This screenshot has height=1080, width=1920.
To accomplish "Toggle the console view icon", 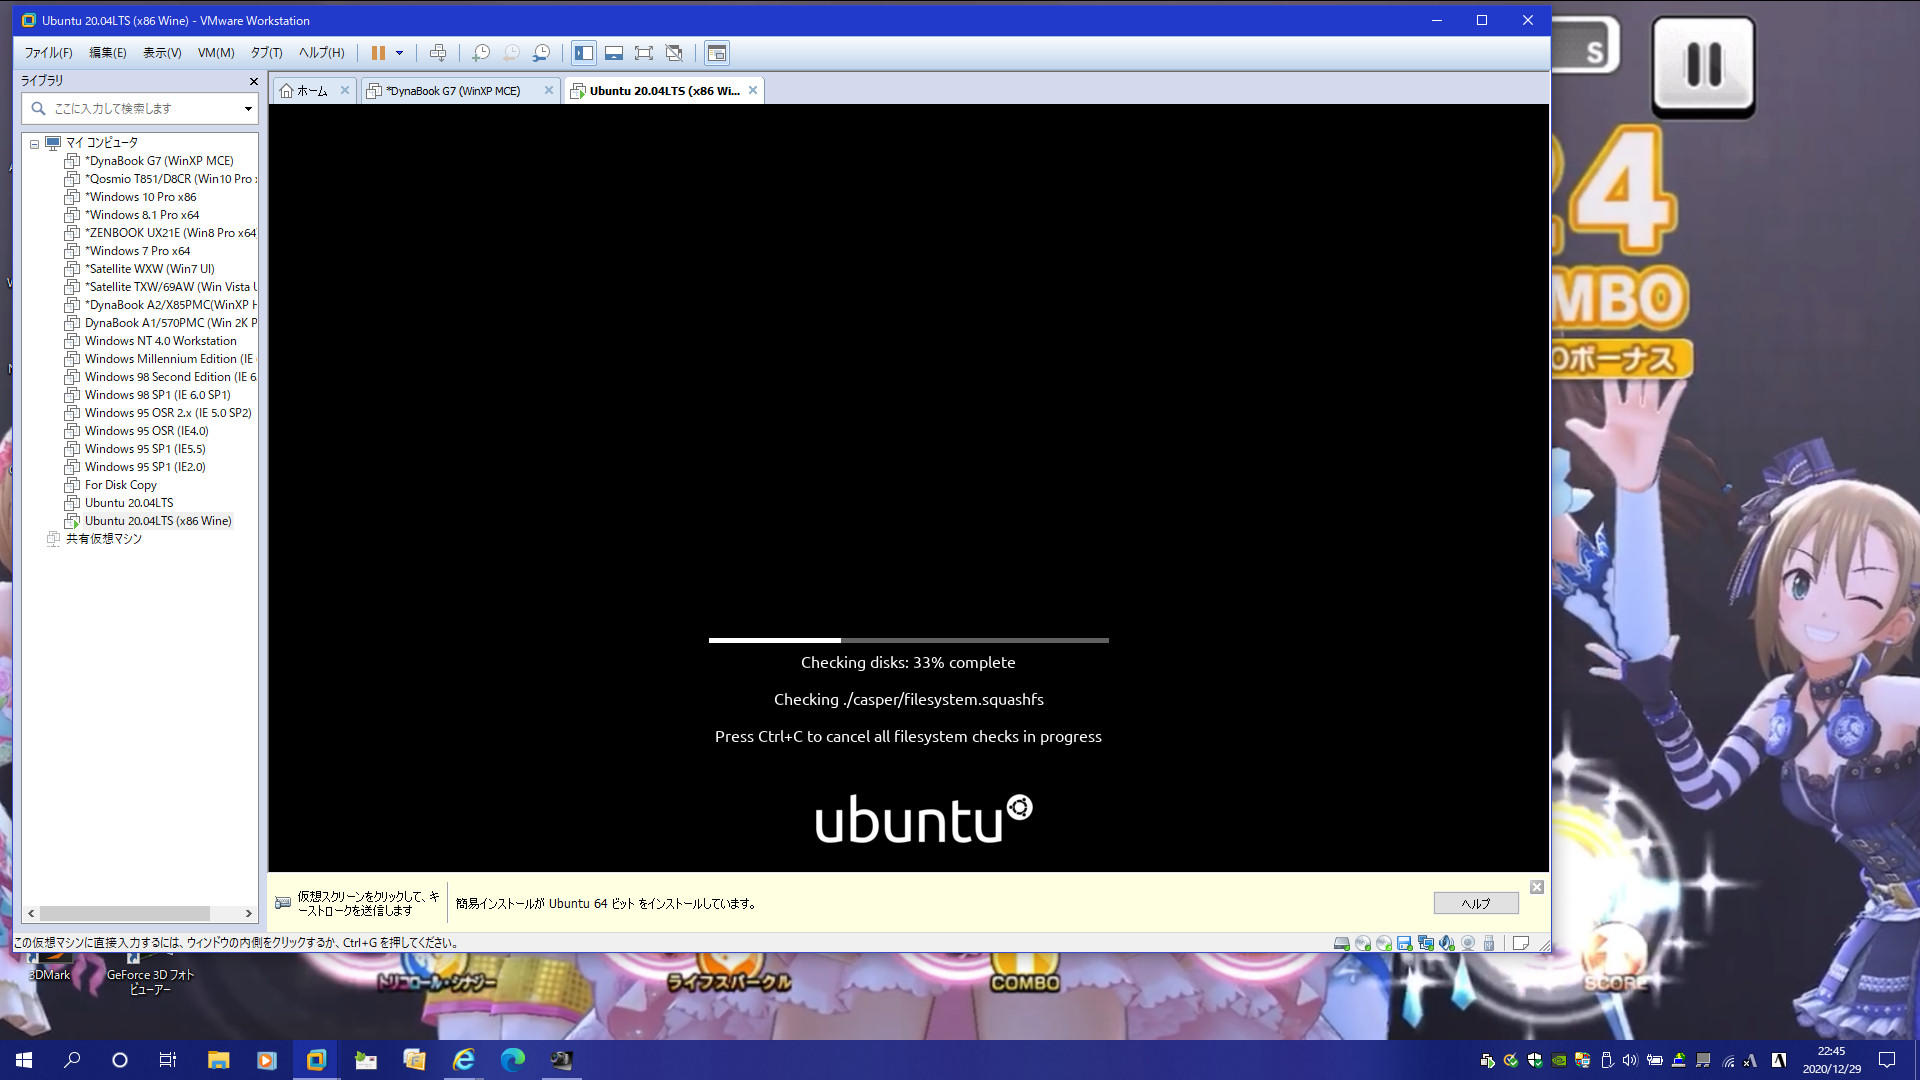I will [717, 53].
